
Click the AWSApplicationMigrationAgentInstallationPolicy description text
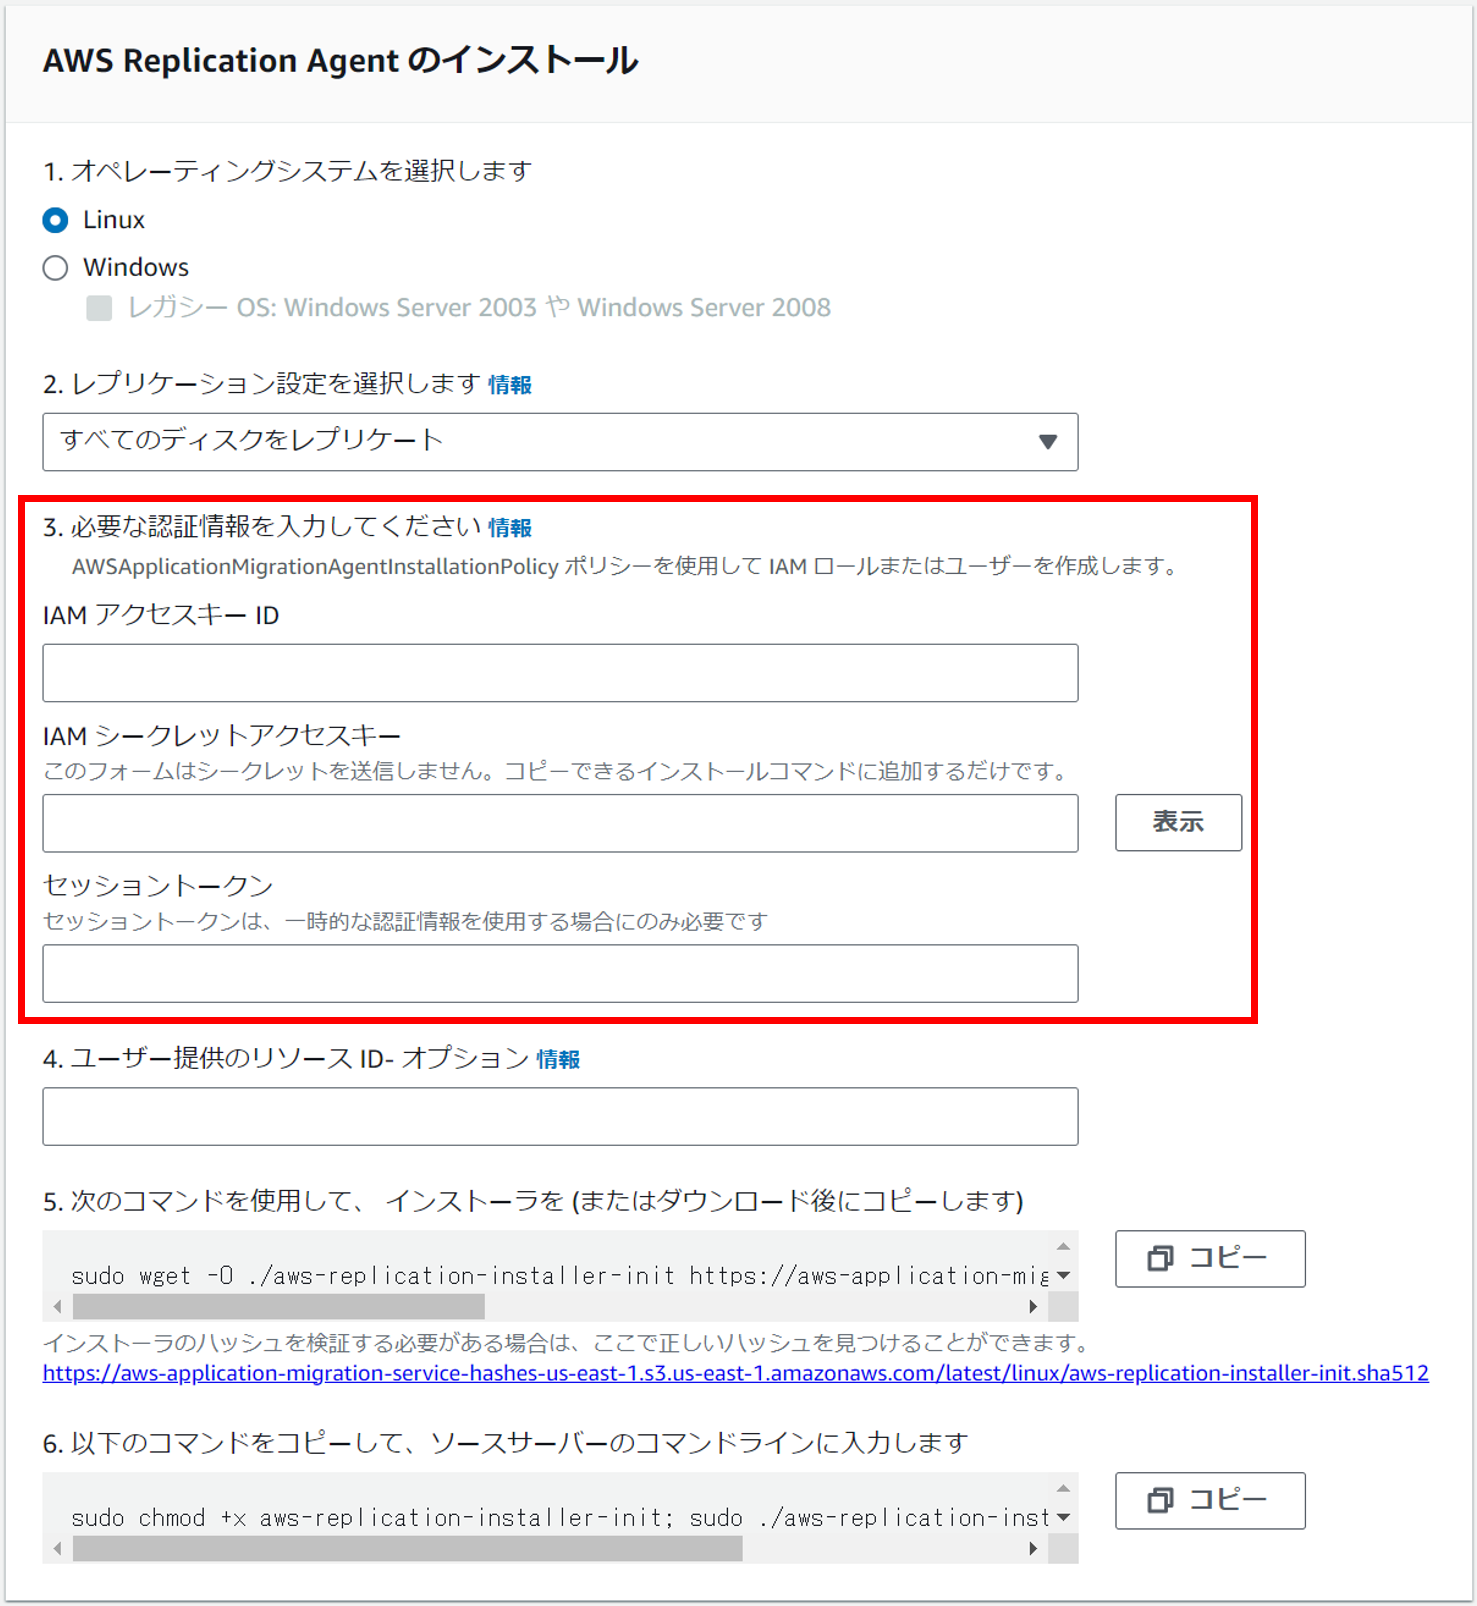[x=626, y=567]
